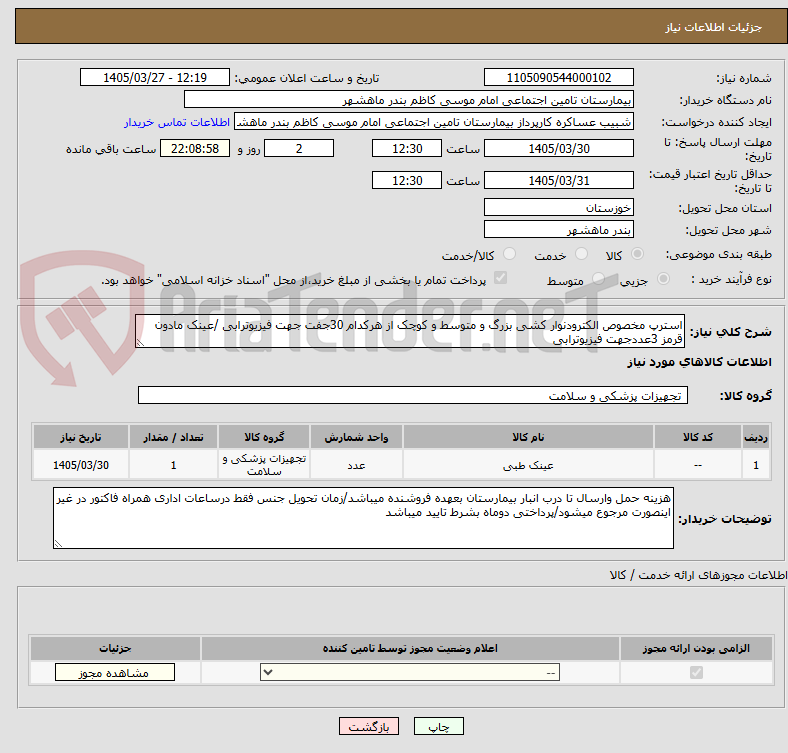The width and height of the screenshot is (788, 753).
Task: Click the unit cell عدد
Action: pos(356,465)
